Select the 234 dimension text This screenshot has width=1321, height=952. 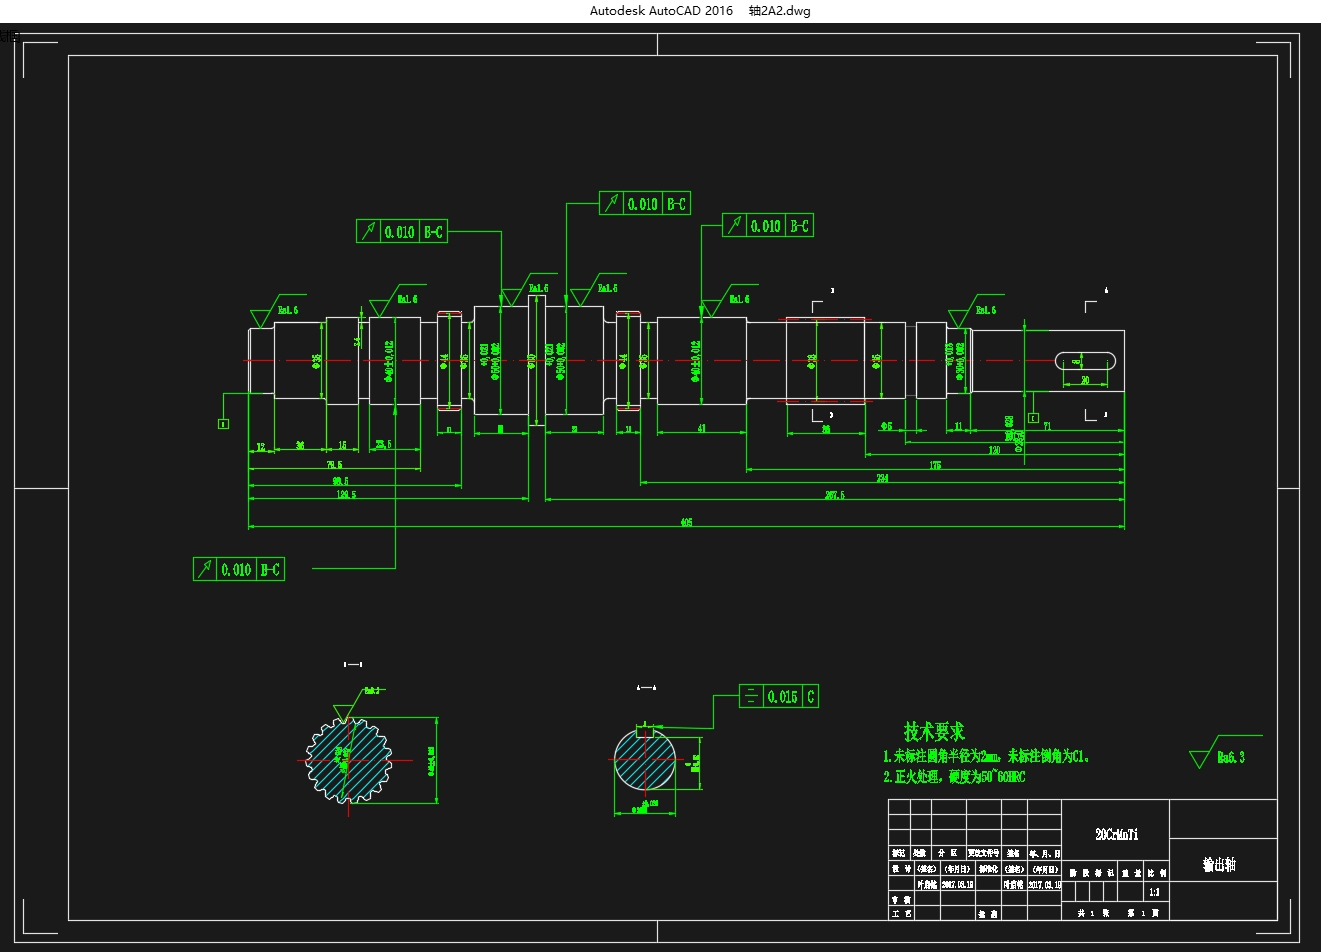point(882,478)
